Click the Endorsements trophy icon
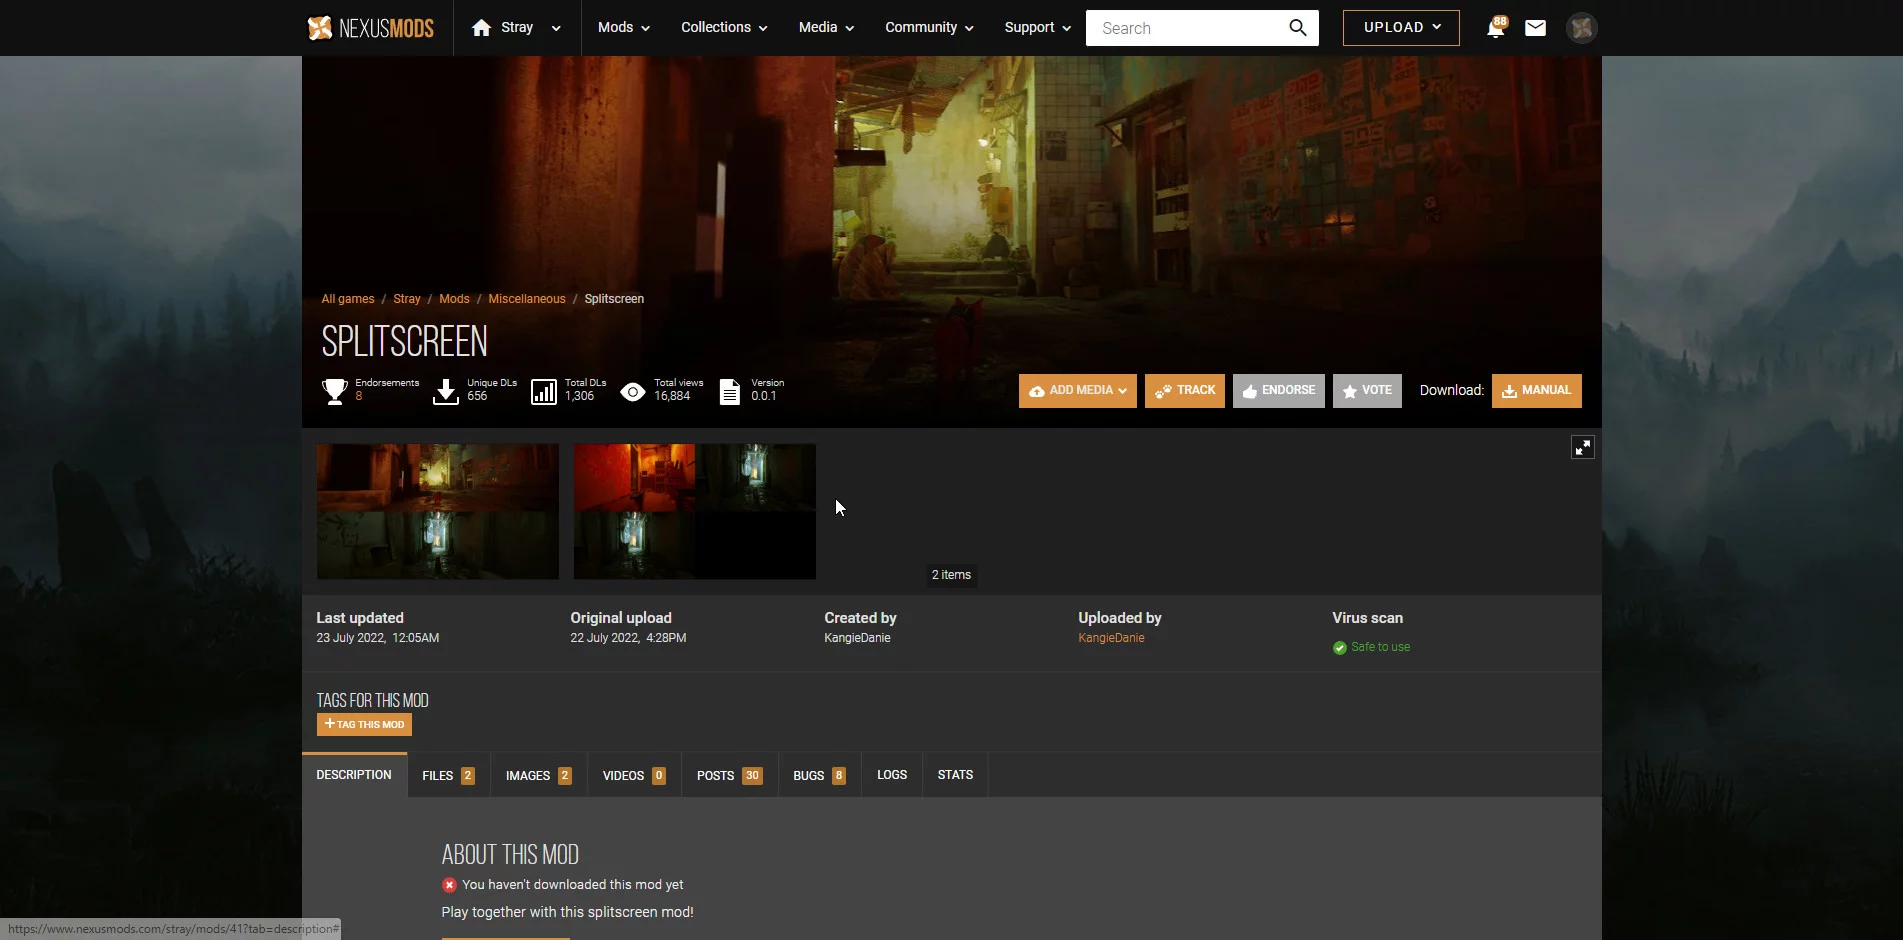The image size is (1903, 940). (x=334, y=391)
